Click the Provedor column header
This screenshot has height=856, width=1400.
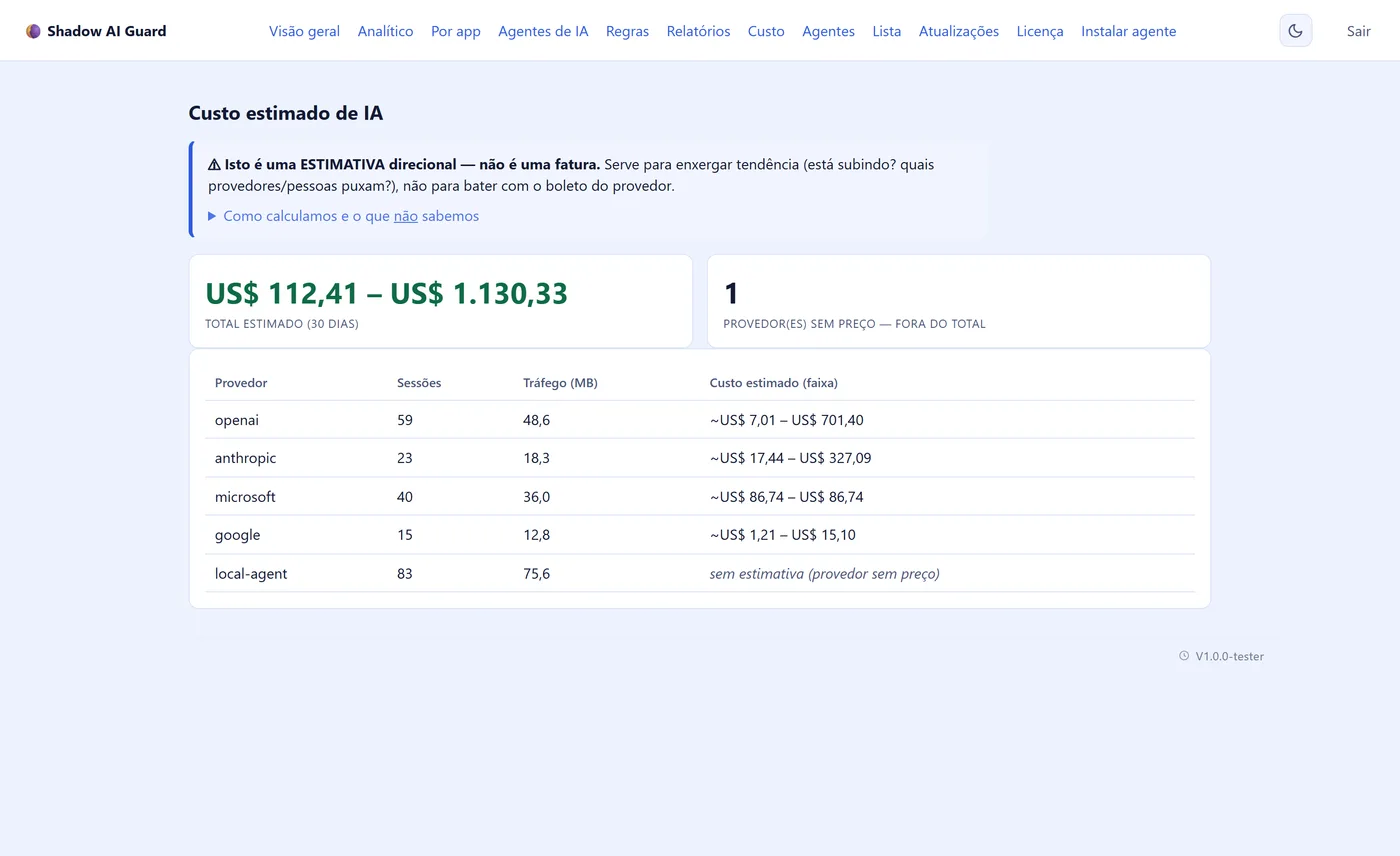coord(241,383)
